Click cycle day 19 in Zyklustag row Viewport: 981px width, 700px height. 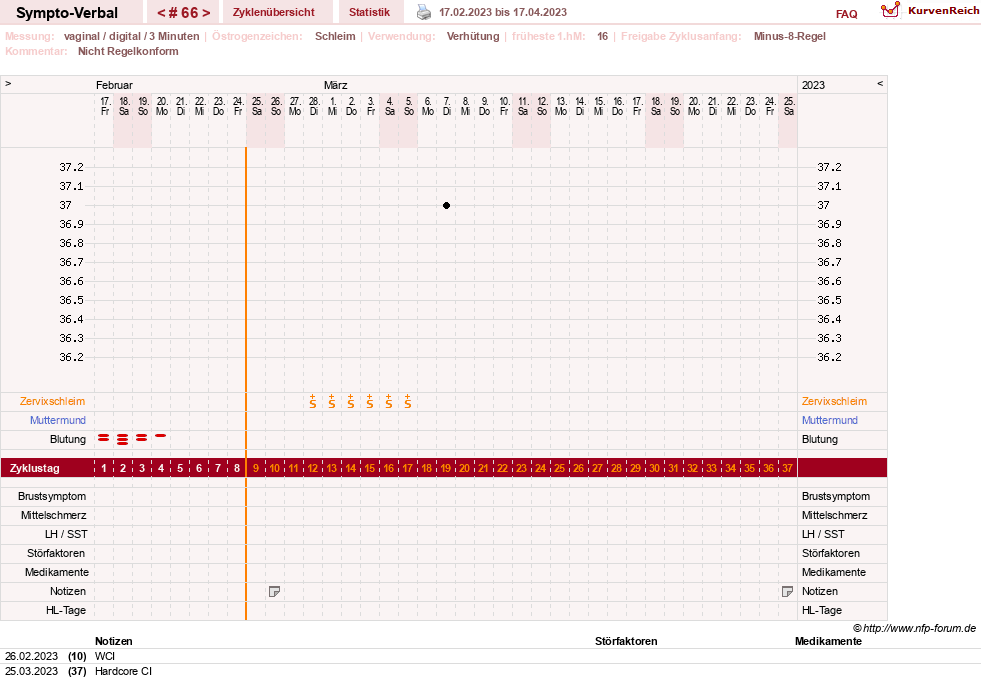pos(445,468)
